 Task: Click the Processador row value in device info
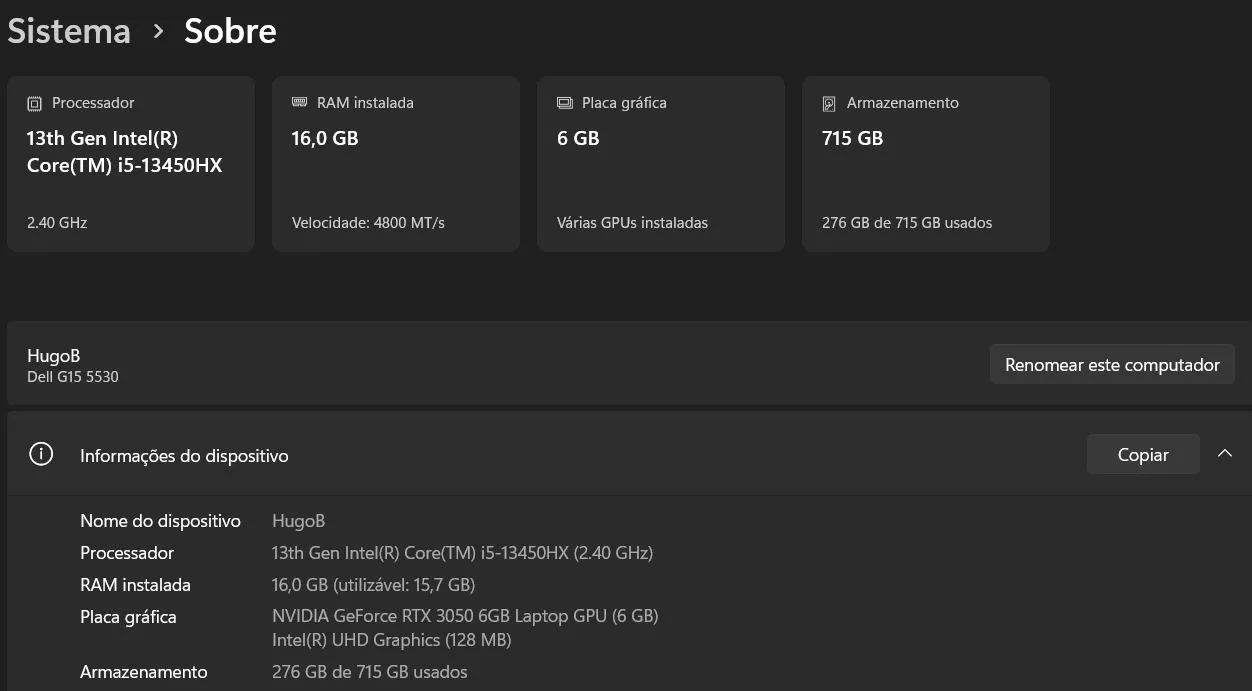462,553
